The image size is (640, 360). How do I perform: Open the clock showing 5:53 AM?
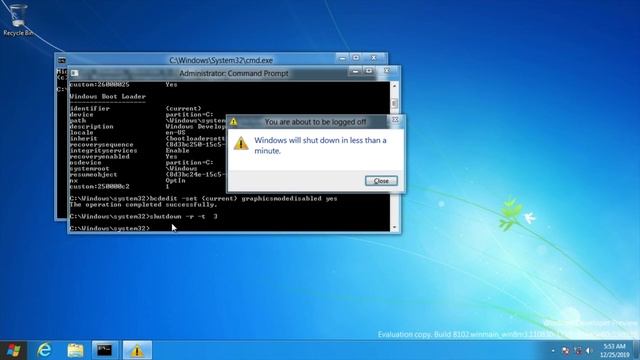pos(614,350)
